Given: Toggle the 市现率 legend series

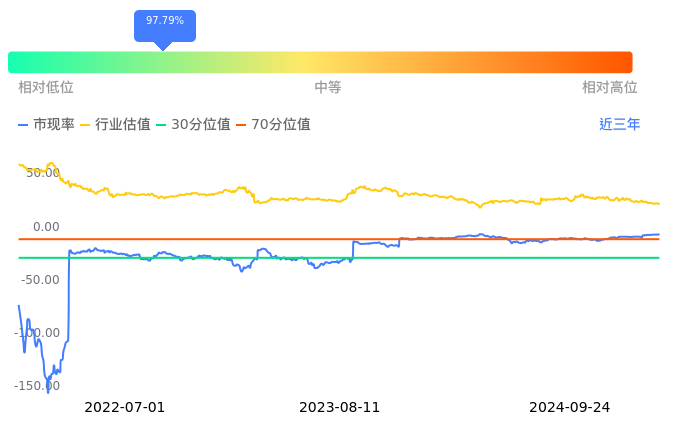Looking at the screenshot, I should [x=46, y=125].
